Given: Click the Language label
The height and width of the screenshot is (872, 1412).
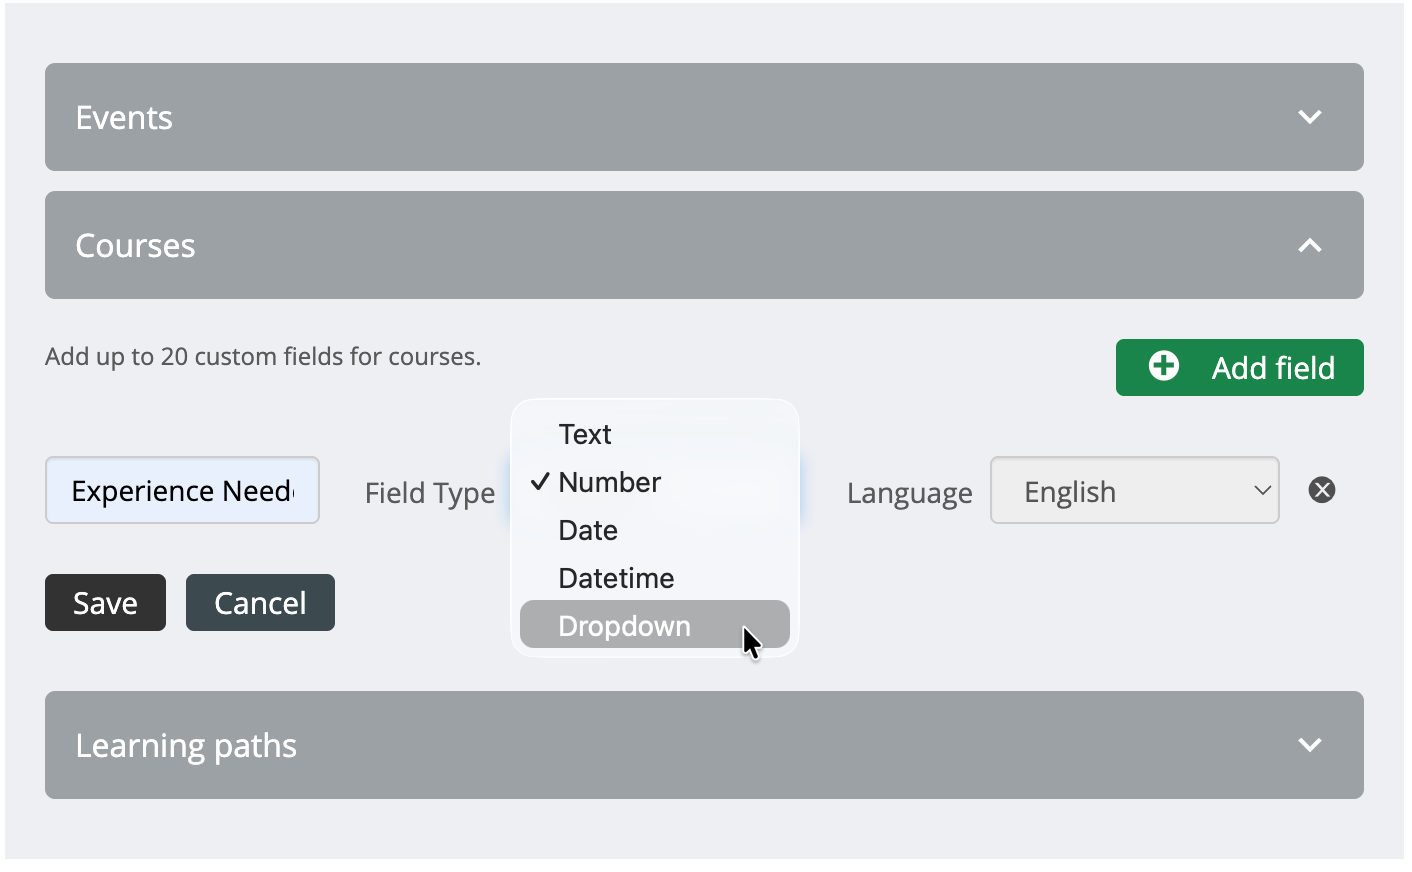Looking at the screenshot, I should (x=909, y=493).
